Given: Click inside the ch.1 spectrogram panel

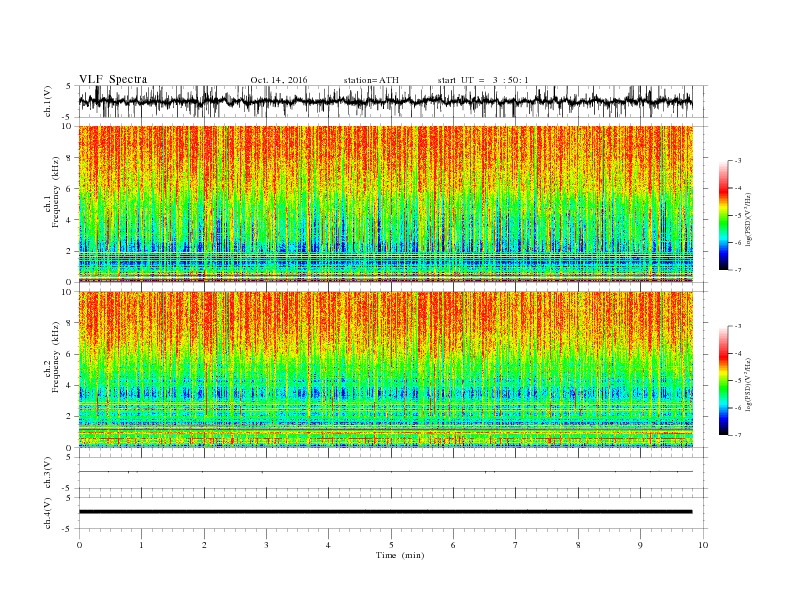Looking at the screenshot, I should point(385,204).
